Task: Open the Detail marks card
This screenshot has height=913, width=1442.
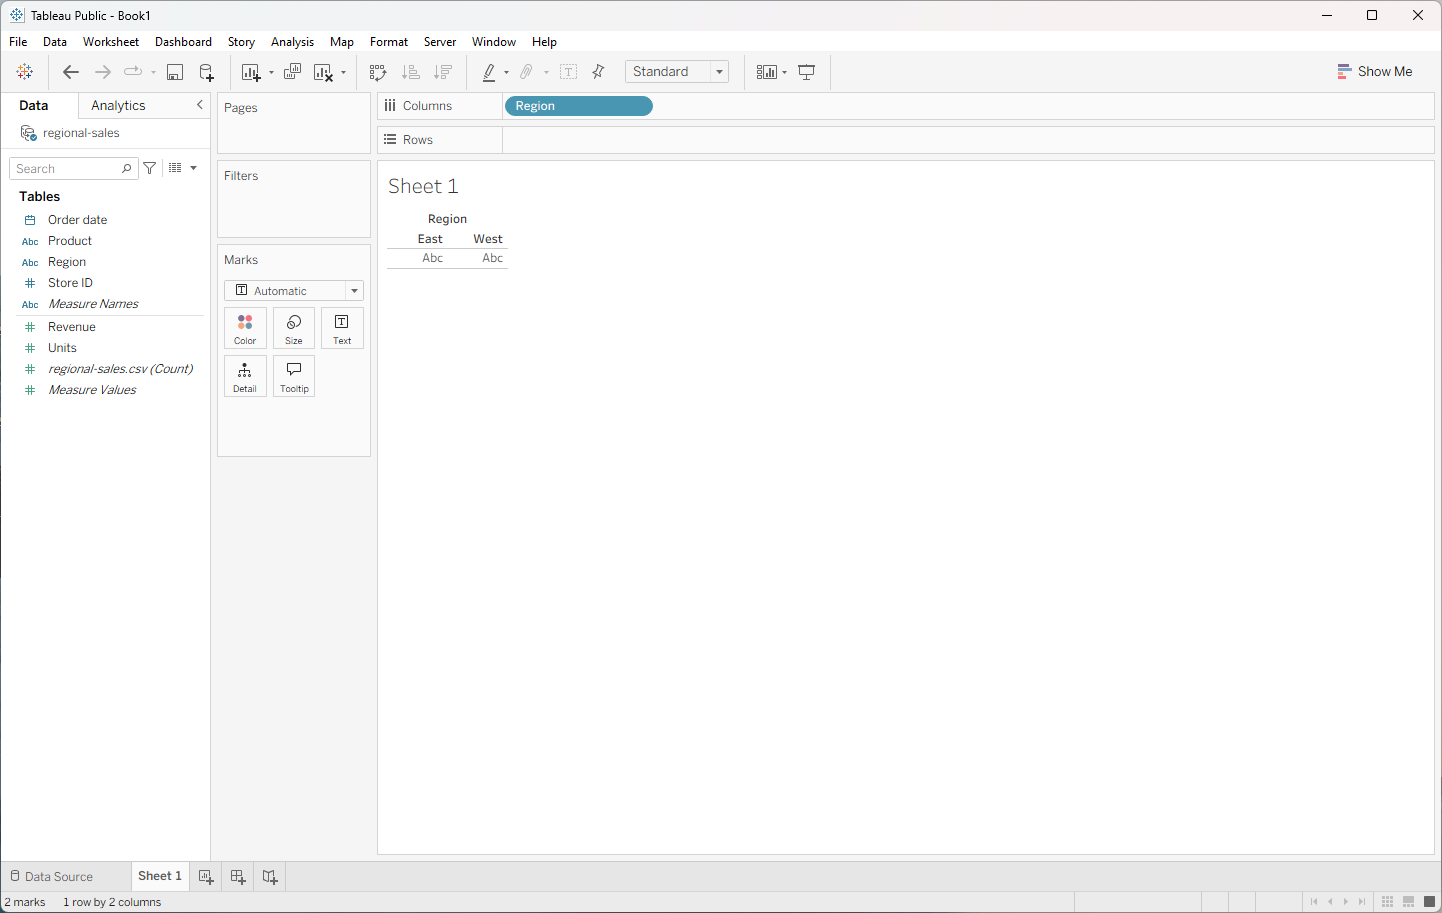Action: (x=245, y=376)
